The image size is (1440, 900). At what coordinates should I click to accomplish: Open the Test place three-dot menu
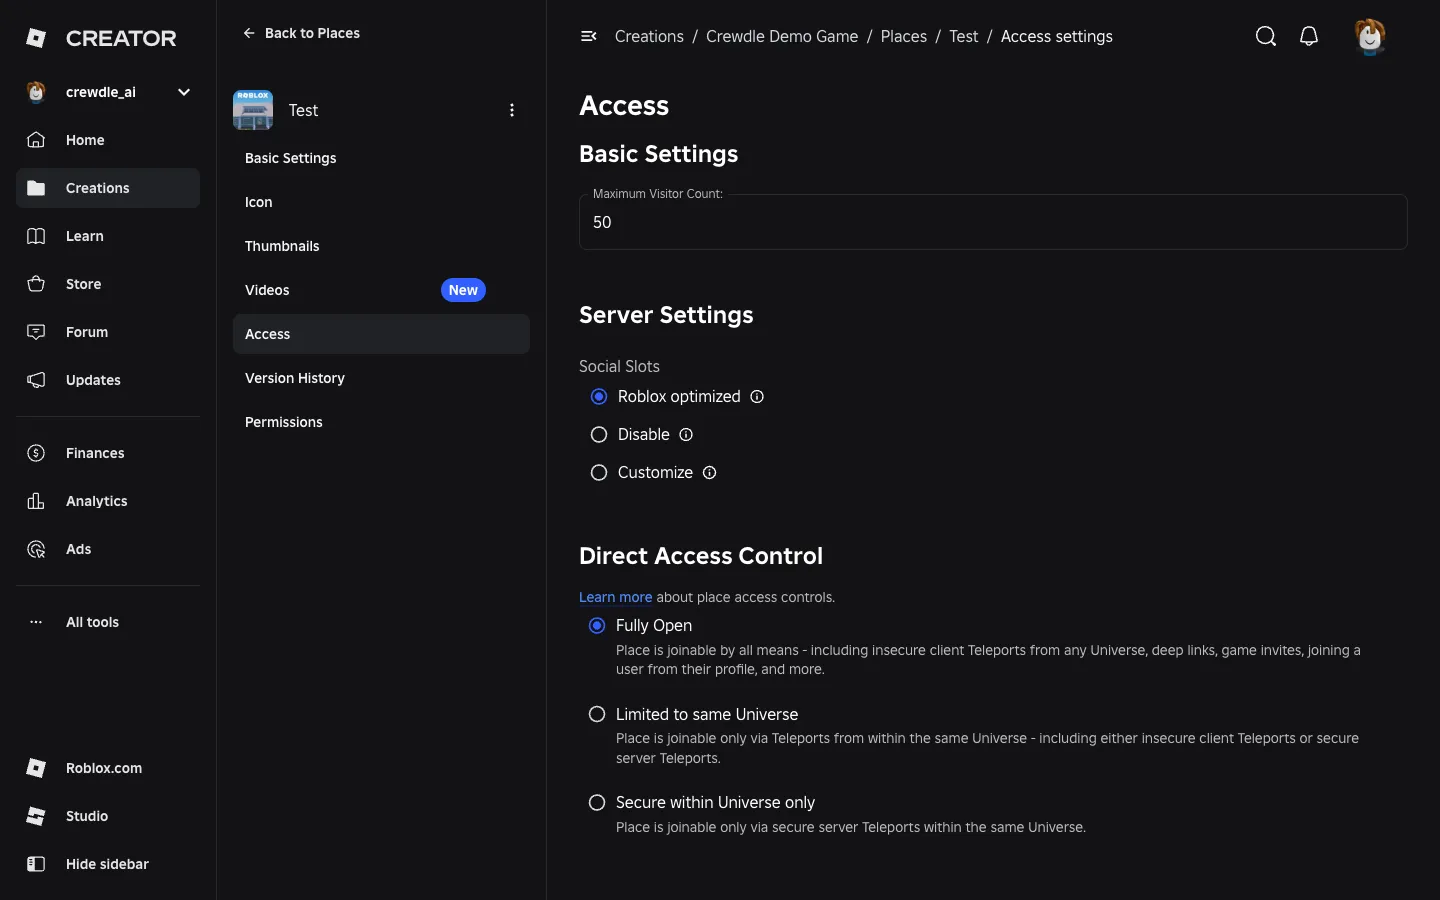point(512,110)
